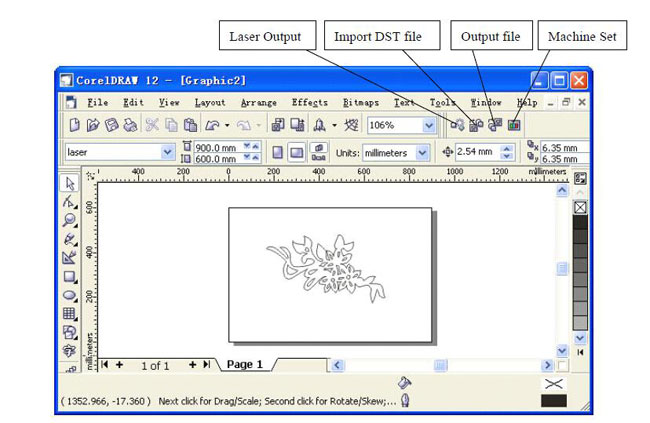Viewport: 650px width, 423px height.
Task: Switch to the Page 1 tab
Action: [x=245, y=365]
